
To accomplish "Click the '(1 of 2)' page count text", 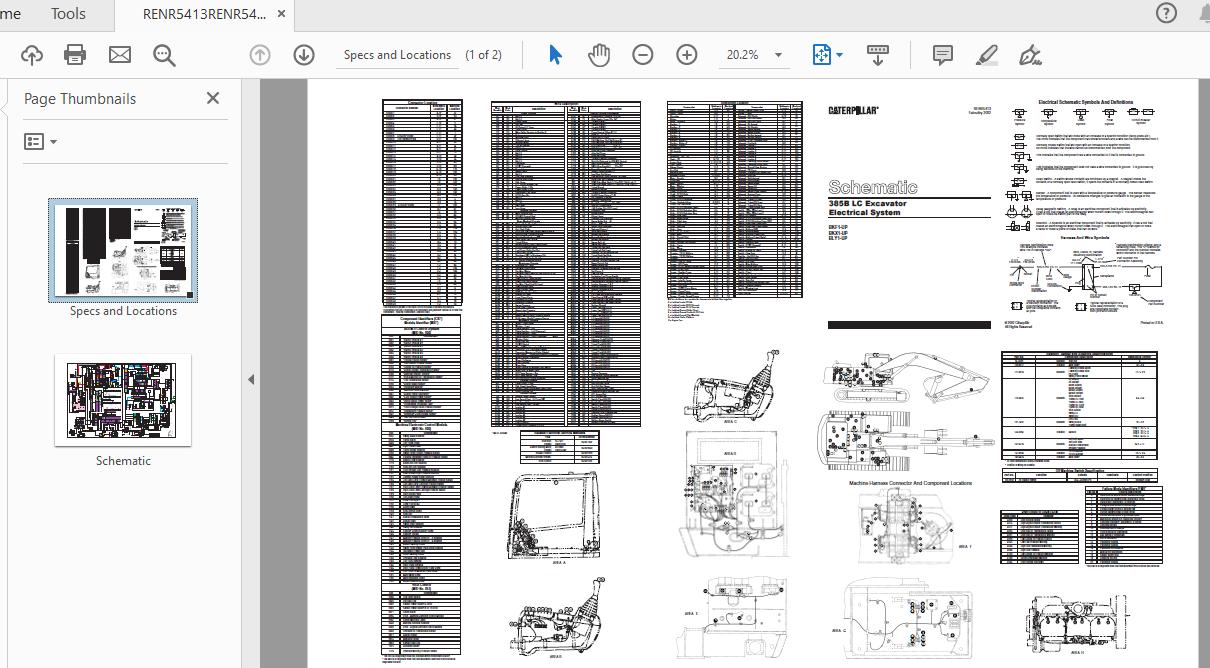I will click(x=484, y=55).
